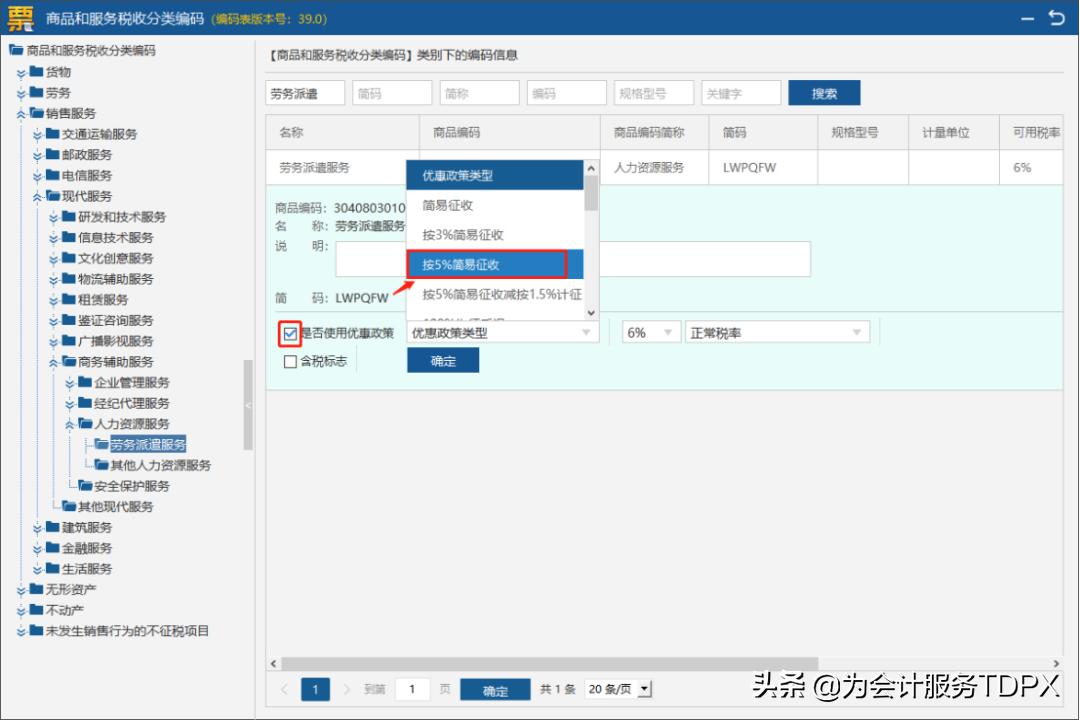Click the 搜索 search button
This screenshot has width=1080, height=720.
click(x=824, y=92)
